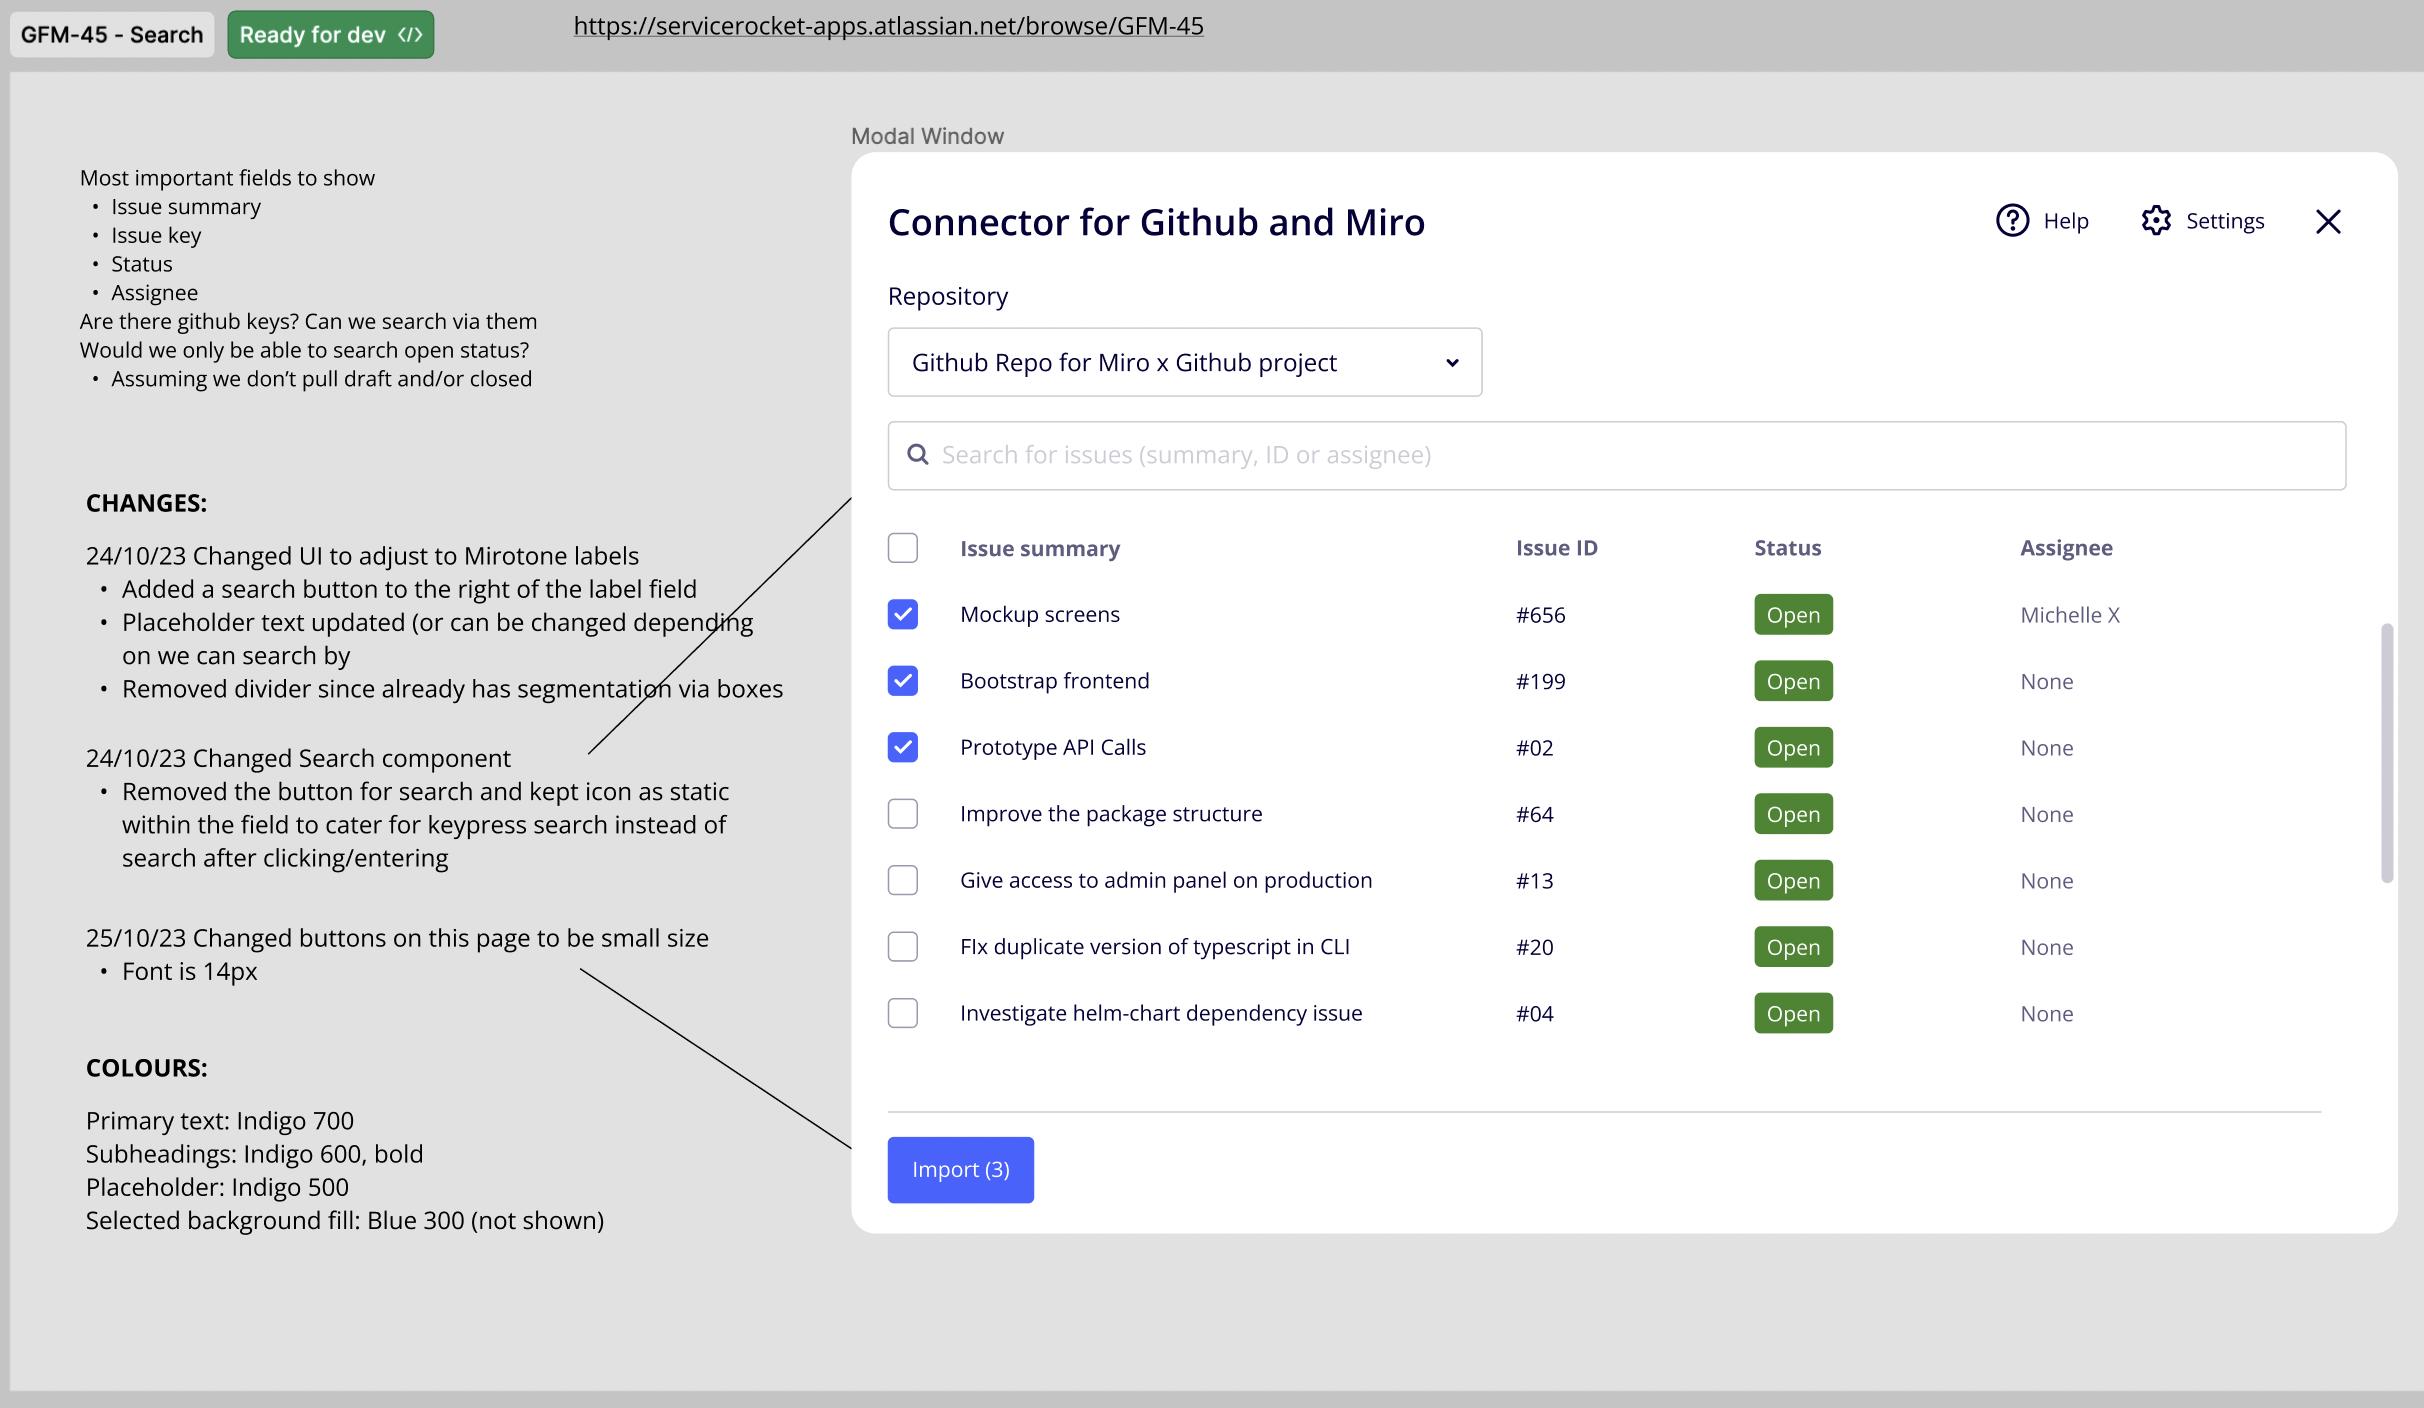Click the Connector for Github and Miro title
Viewport: 2424px width, 1408px height.
(x=1157, y=222)
